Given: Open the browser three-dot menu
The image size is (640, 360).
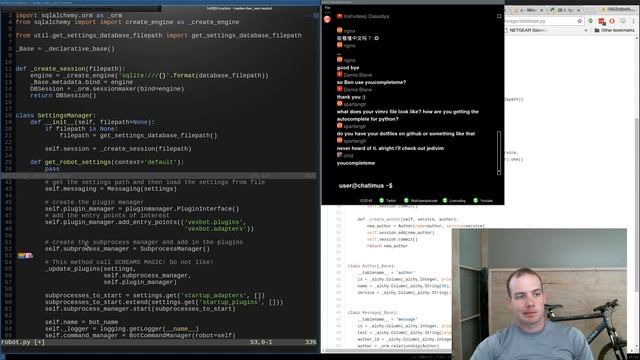Looking at the screenshot, I should 634,21.
